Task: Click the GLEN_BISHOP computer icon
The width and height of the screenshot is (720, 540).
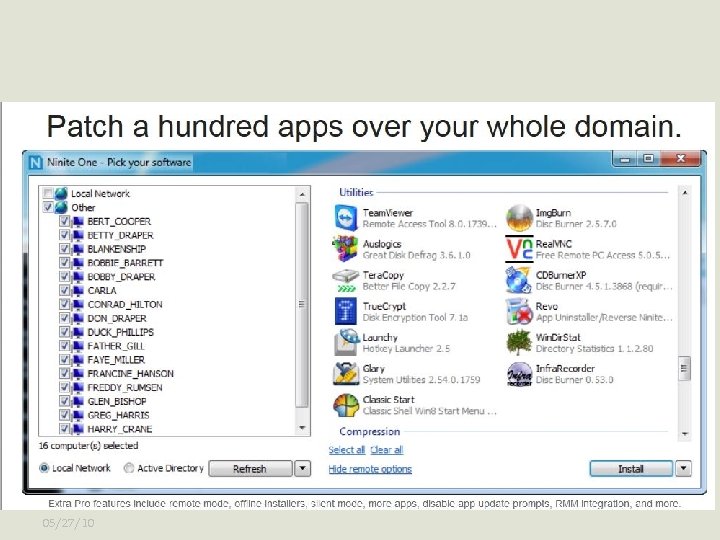Action: tap(78, 401)
